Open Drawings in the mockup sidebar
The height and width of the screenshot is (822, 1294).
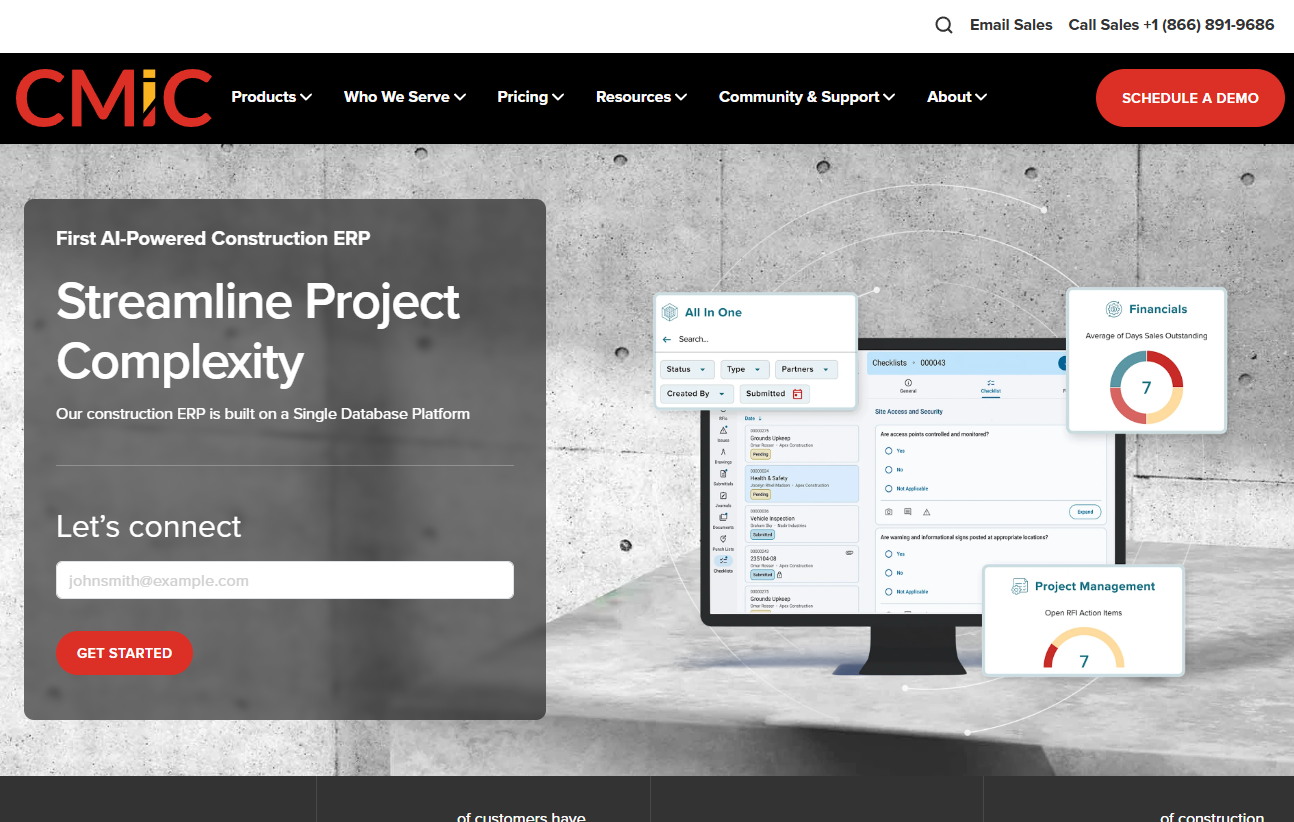723,455
